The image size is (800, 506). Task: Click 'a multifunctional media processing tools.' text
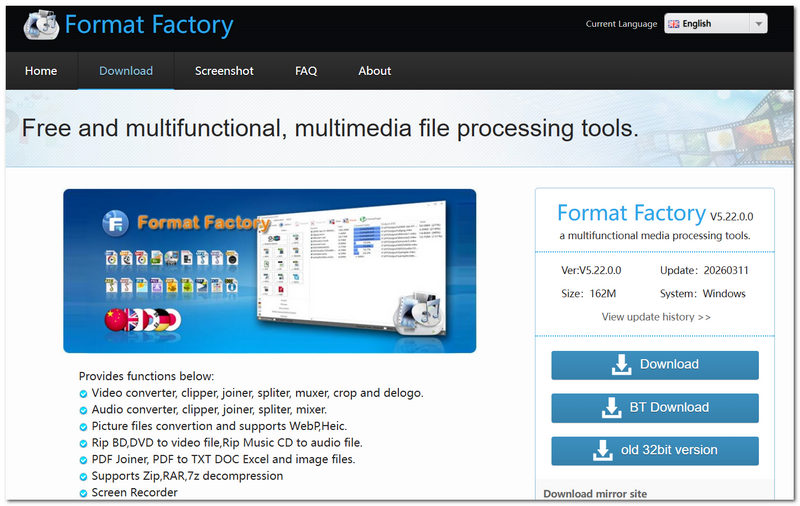tap(655, 236)
